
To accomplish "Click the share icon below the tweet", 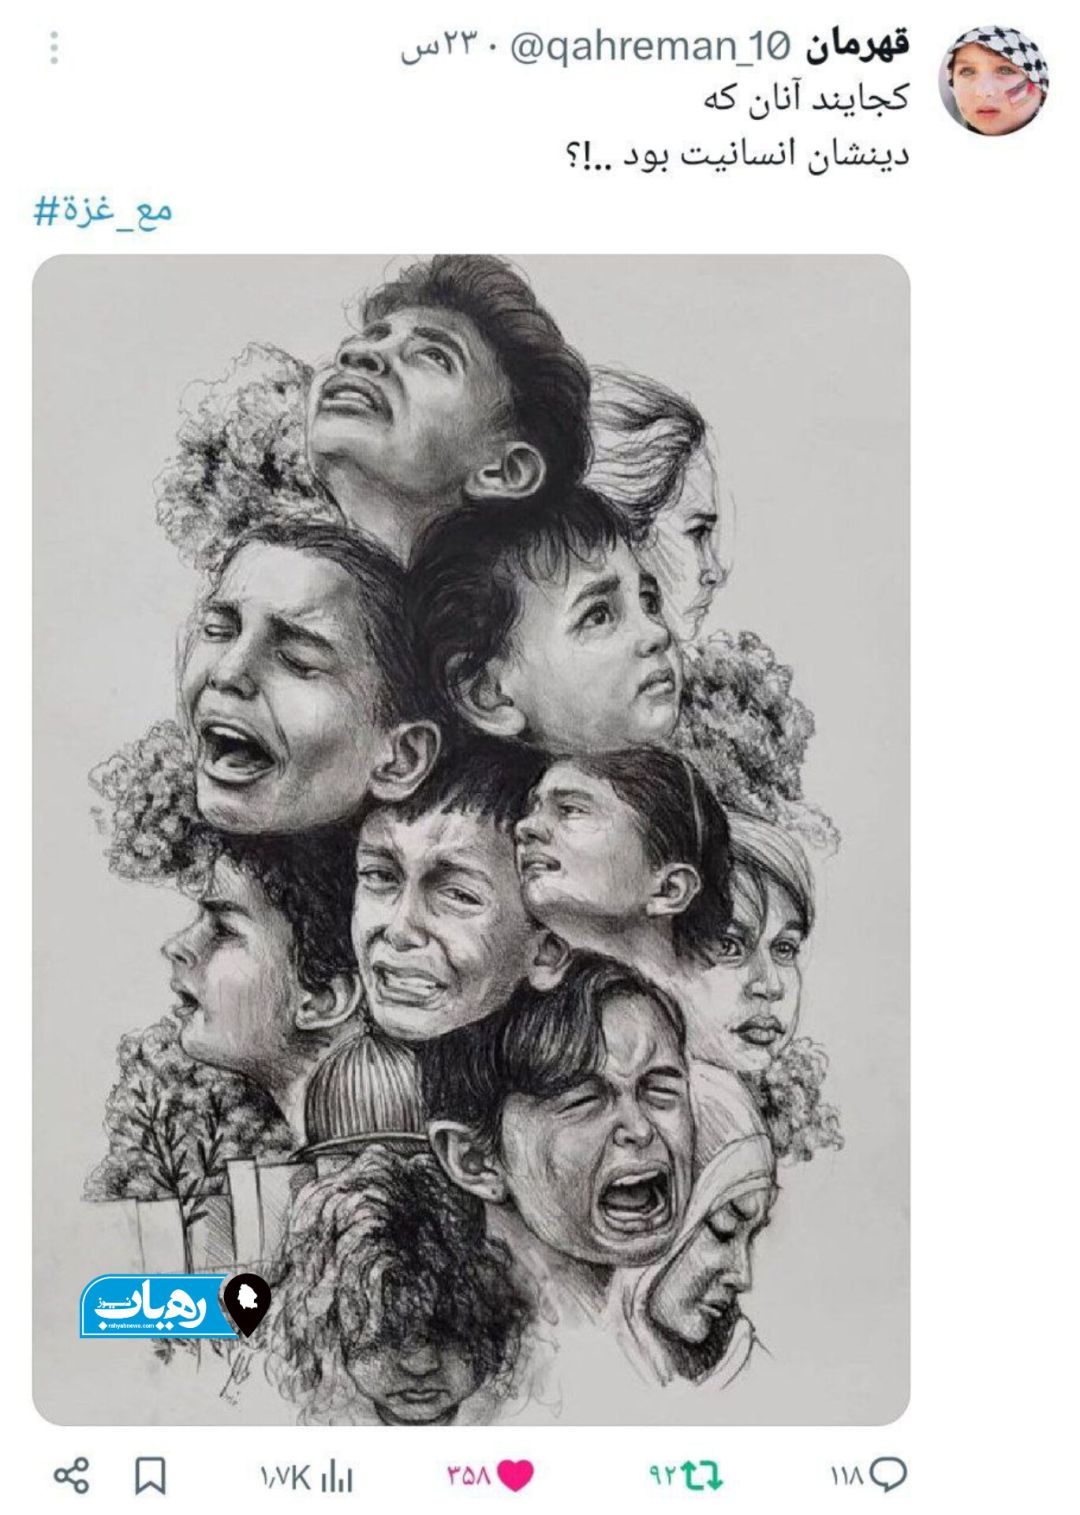I will (x=71, y=1476).
